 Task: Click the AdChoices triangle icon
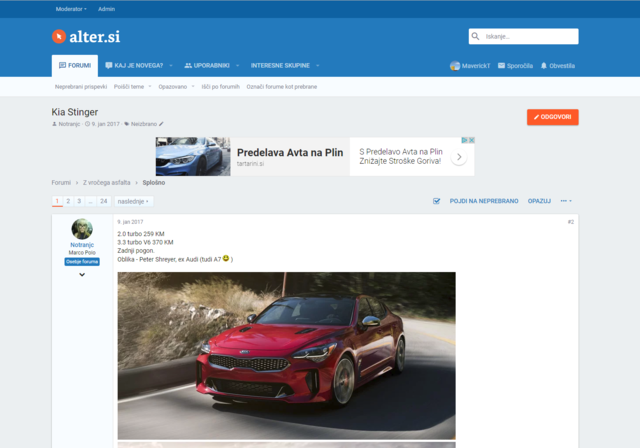pyautogui.click(x=464, y=140)
